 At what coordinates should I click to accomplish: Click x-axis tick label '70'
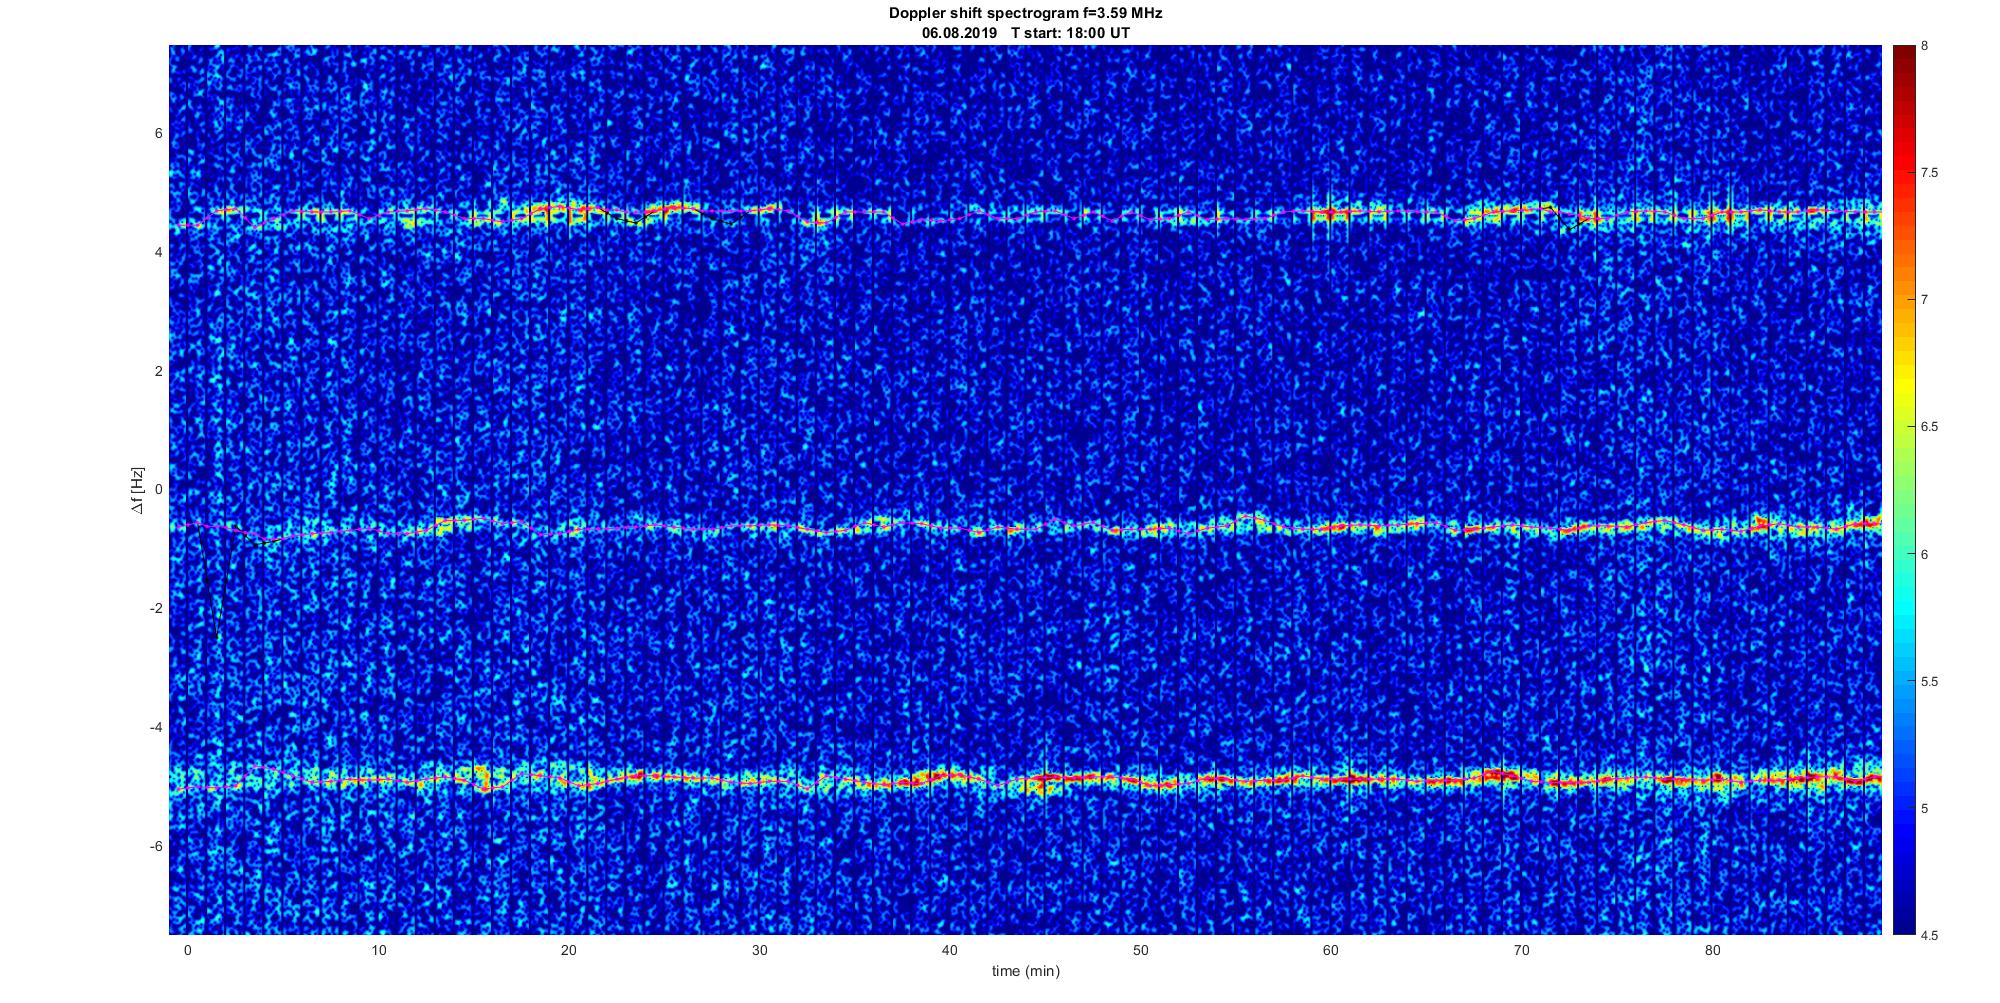click(1522, 950)
